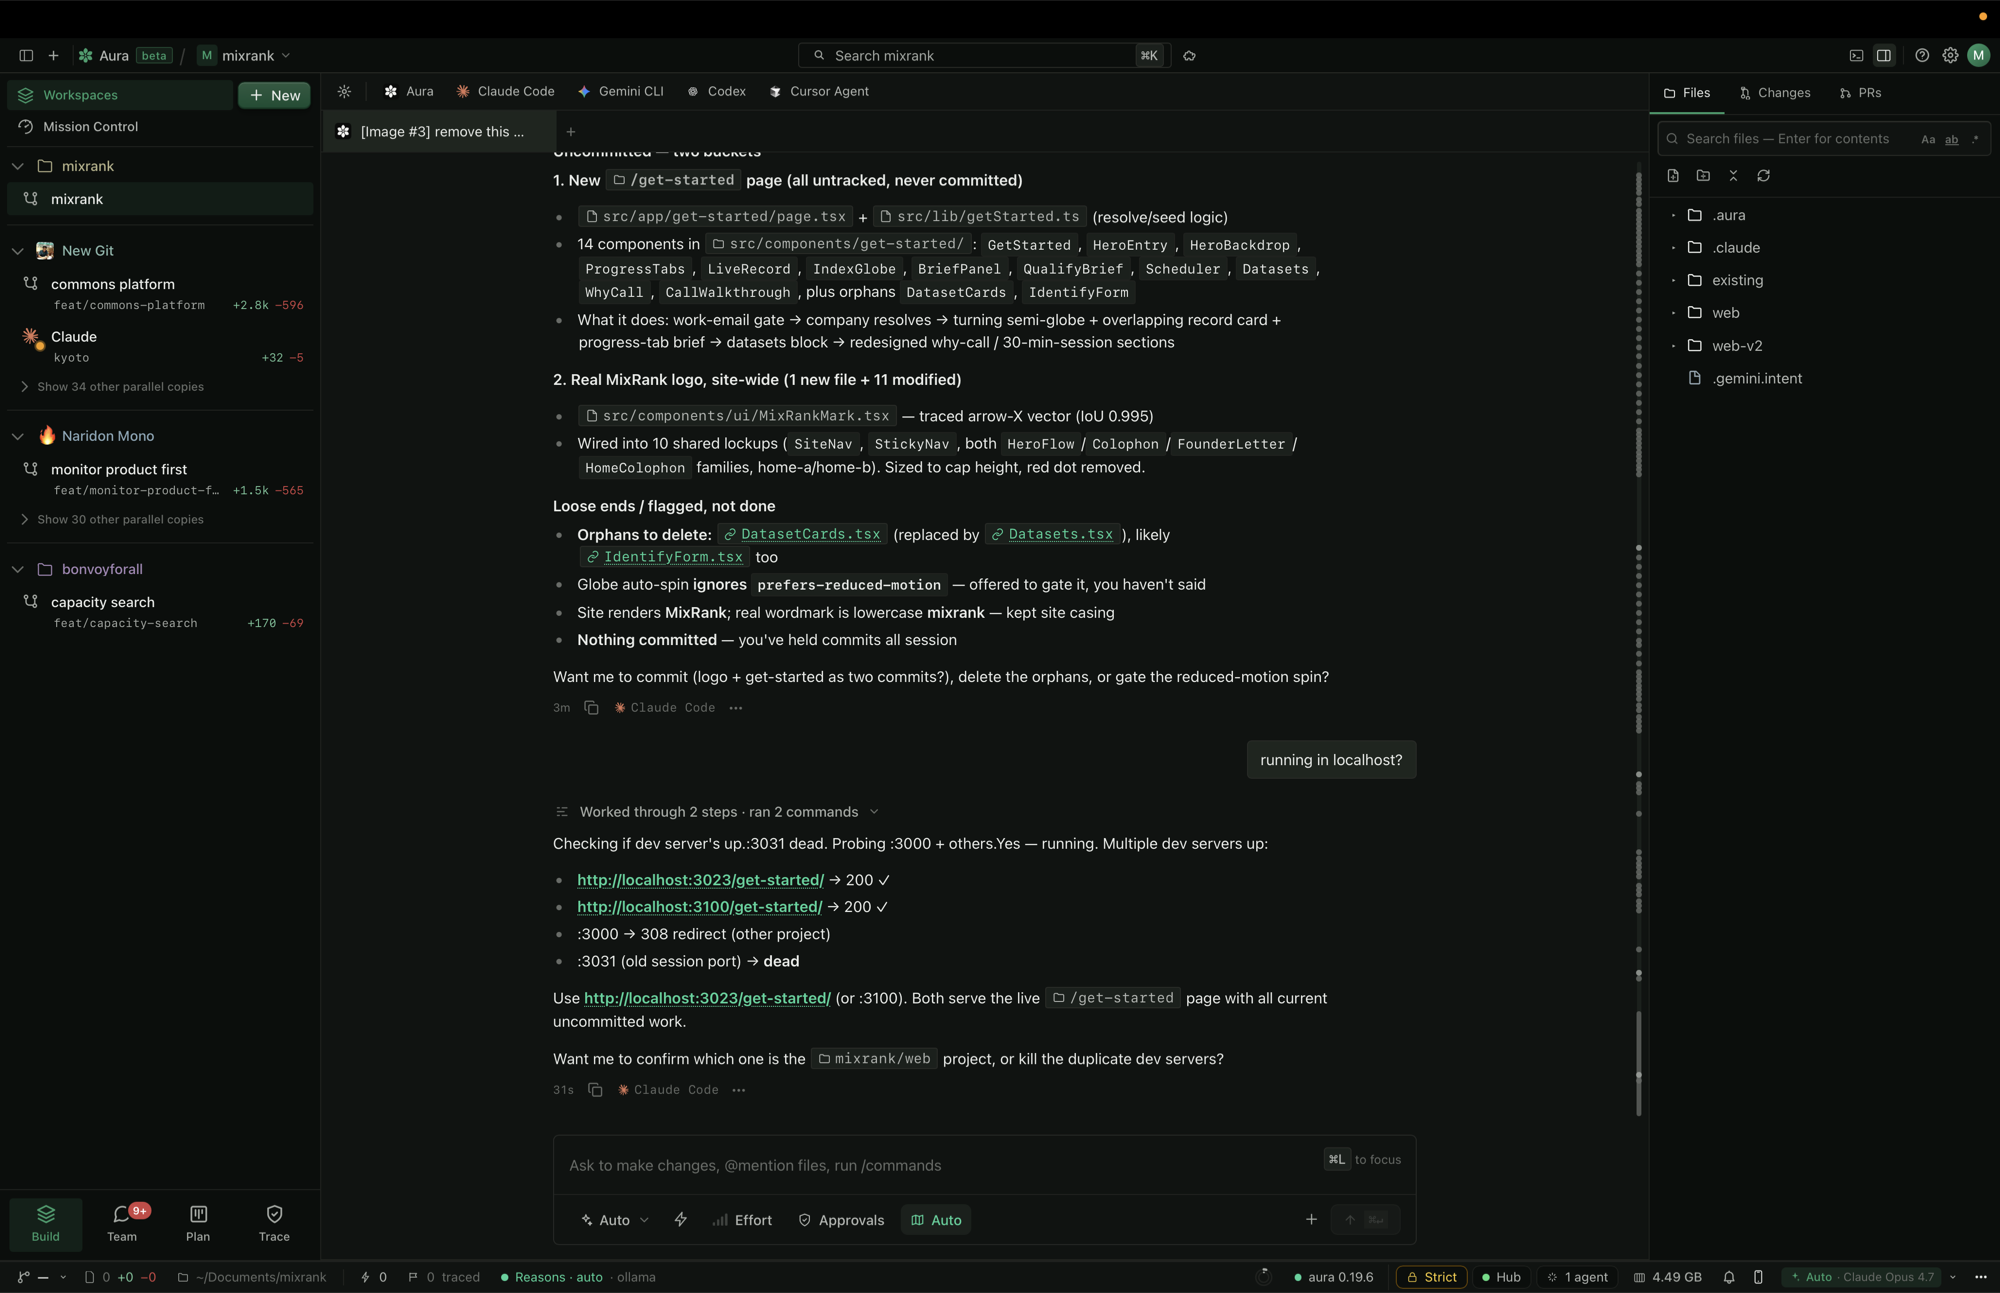Expand Worked through 2 steps summary
Viewport: 2000px width, 1293px height.
click(x=717, y=812)
